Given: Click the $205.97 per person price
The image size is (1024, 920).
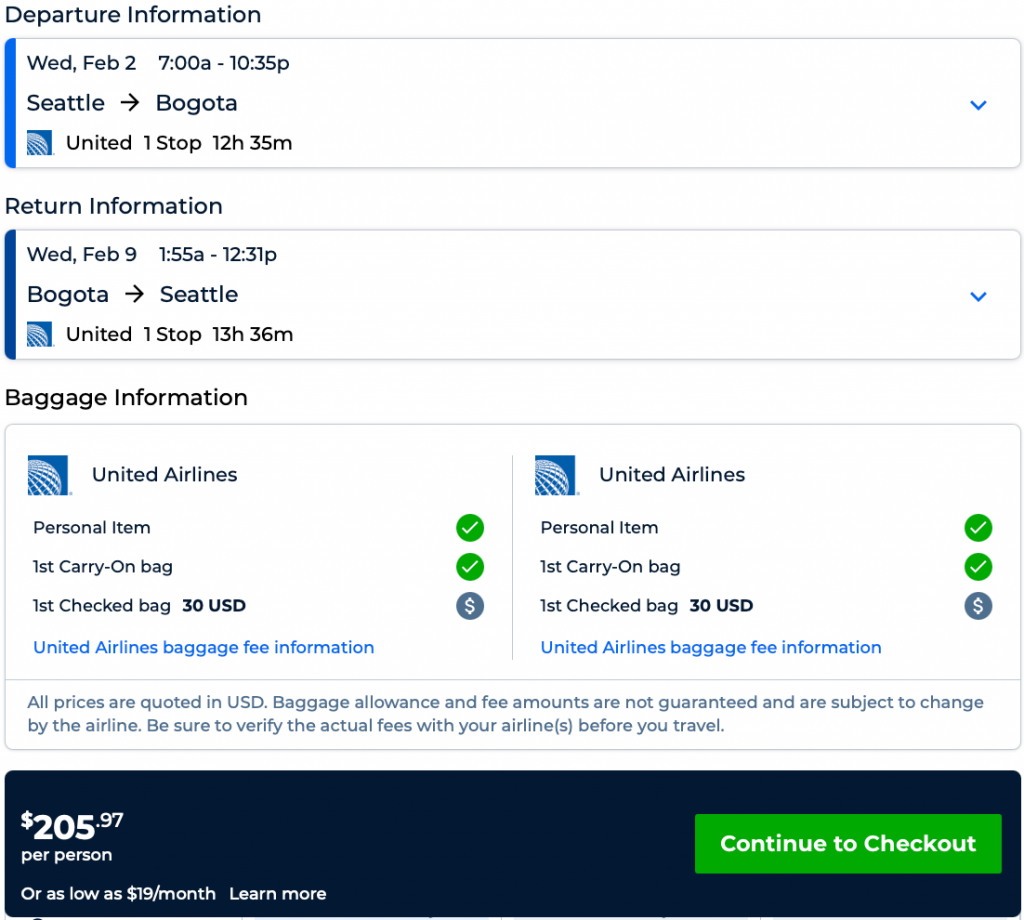Looking at the screenshot, I should click(72, 826).
